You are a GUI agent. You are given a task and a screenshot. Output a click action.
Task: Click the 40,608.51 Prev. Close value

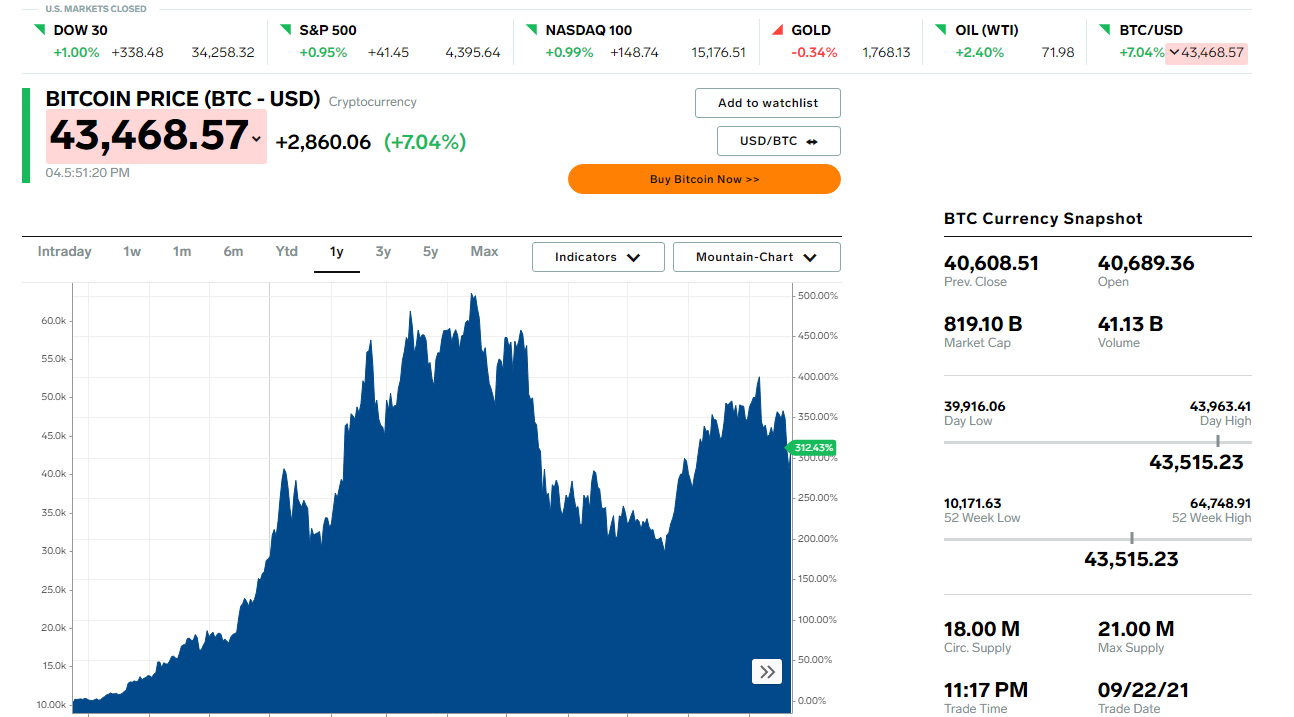tap(991, 263)
